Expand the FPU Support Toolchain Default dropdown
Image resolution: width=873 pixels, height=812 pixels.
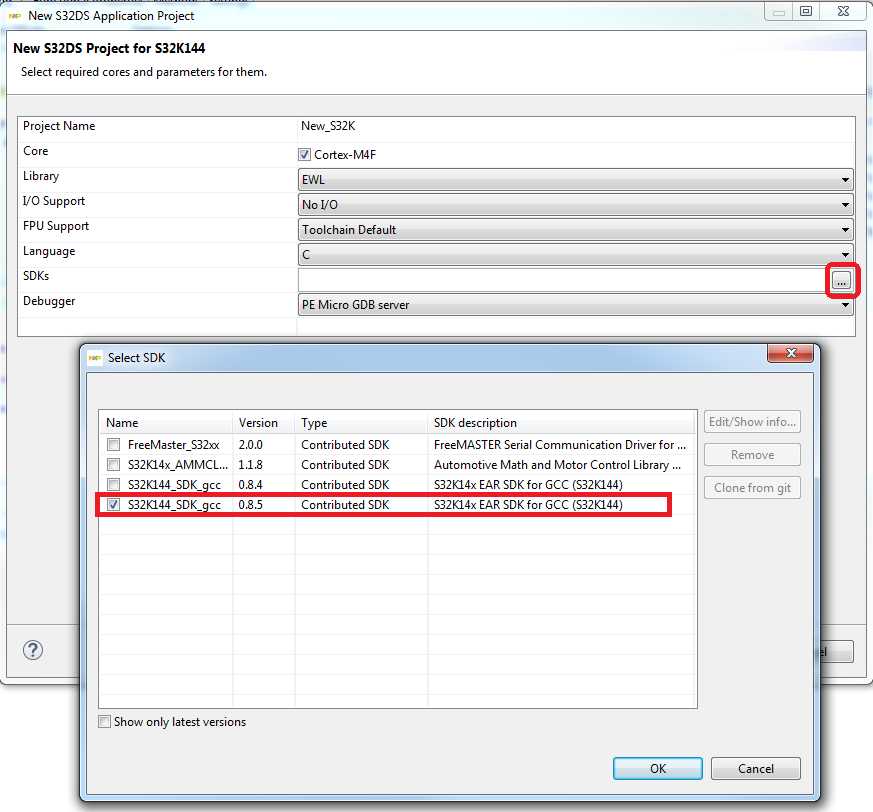tap(575, 230)
